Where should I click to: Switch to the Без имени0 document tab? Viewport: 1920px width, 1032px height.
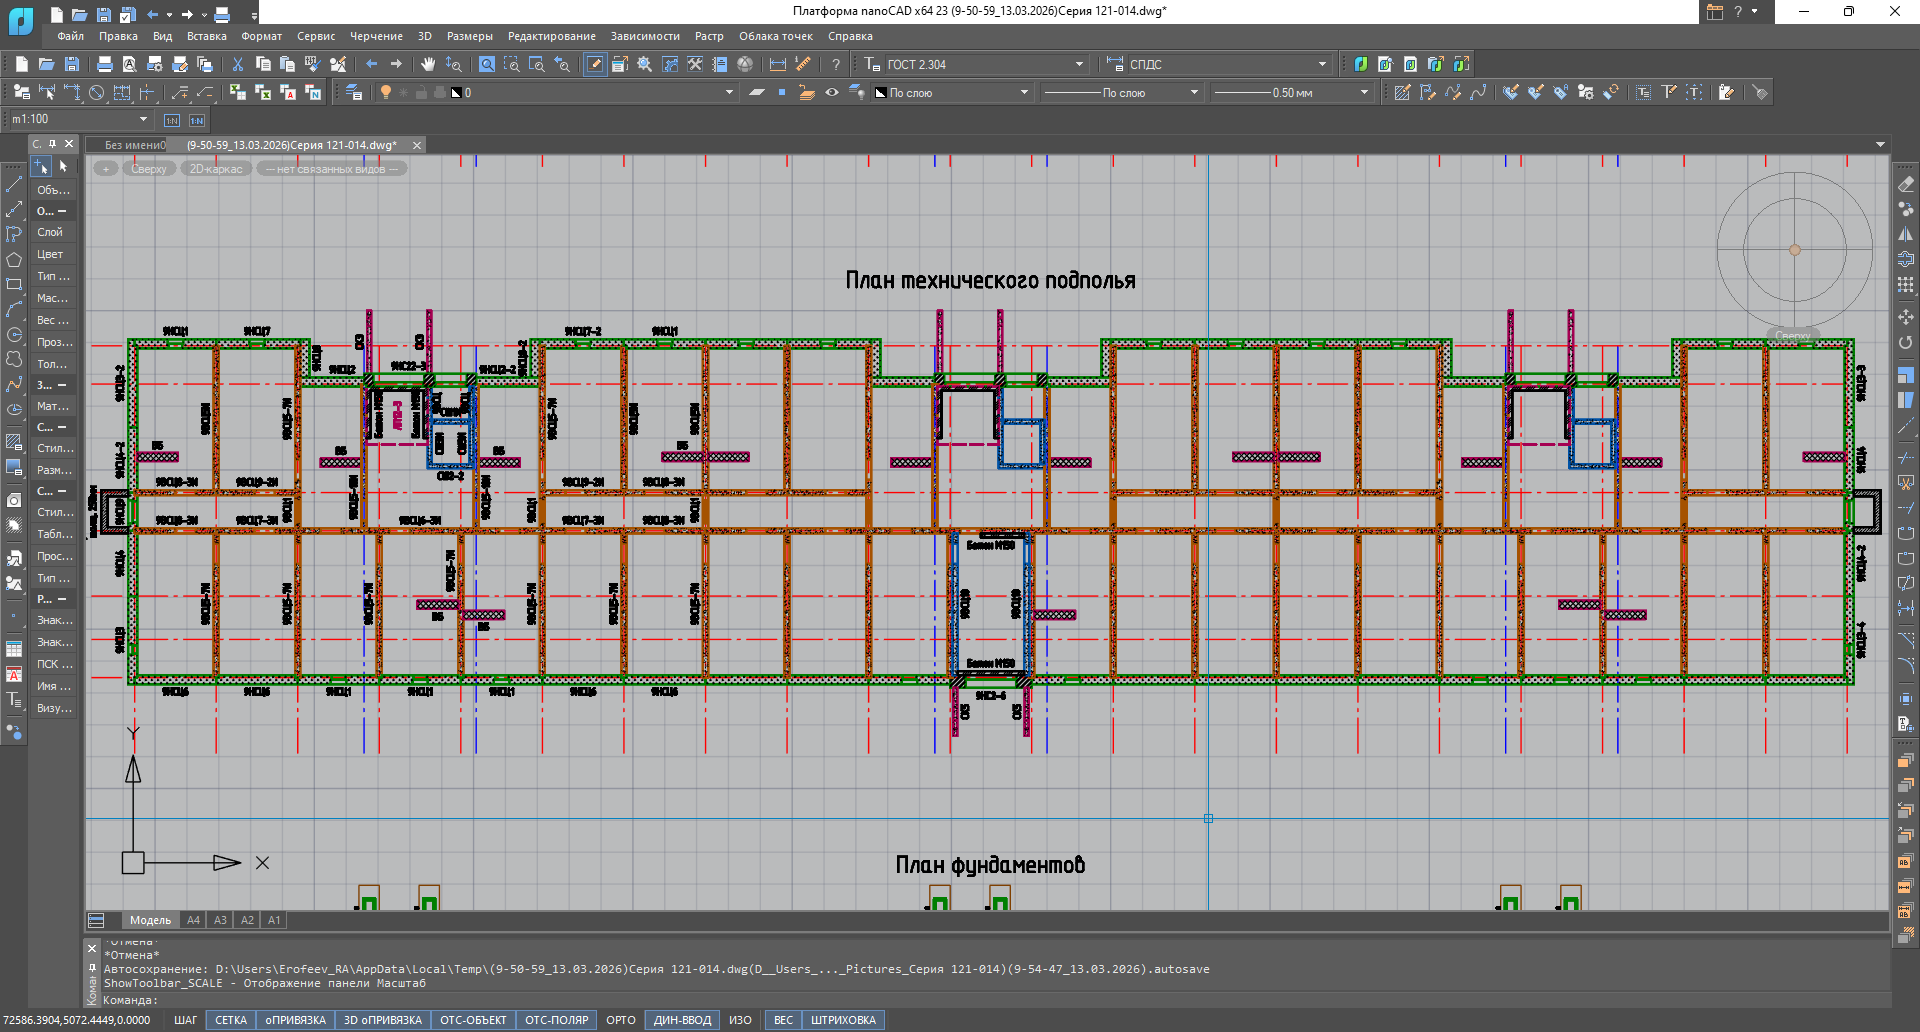[x=135, y=145]
